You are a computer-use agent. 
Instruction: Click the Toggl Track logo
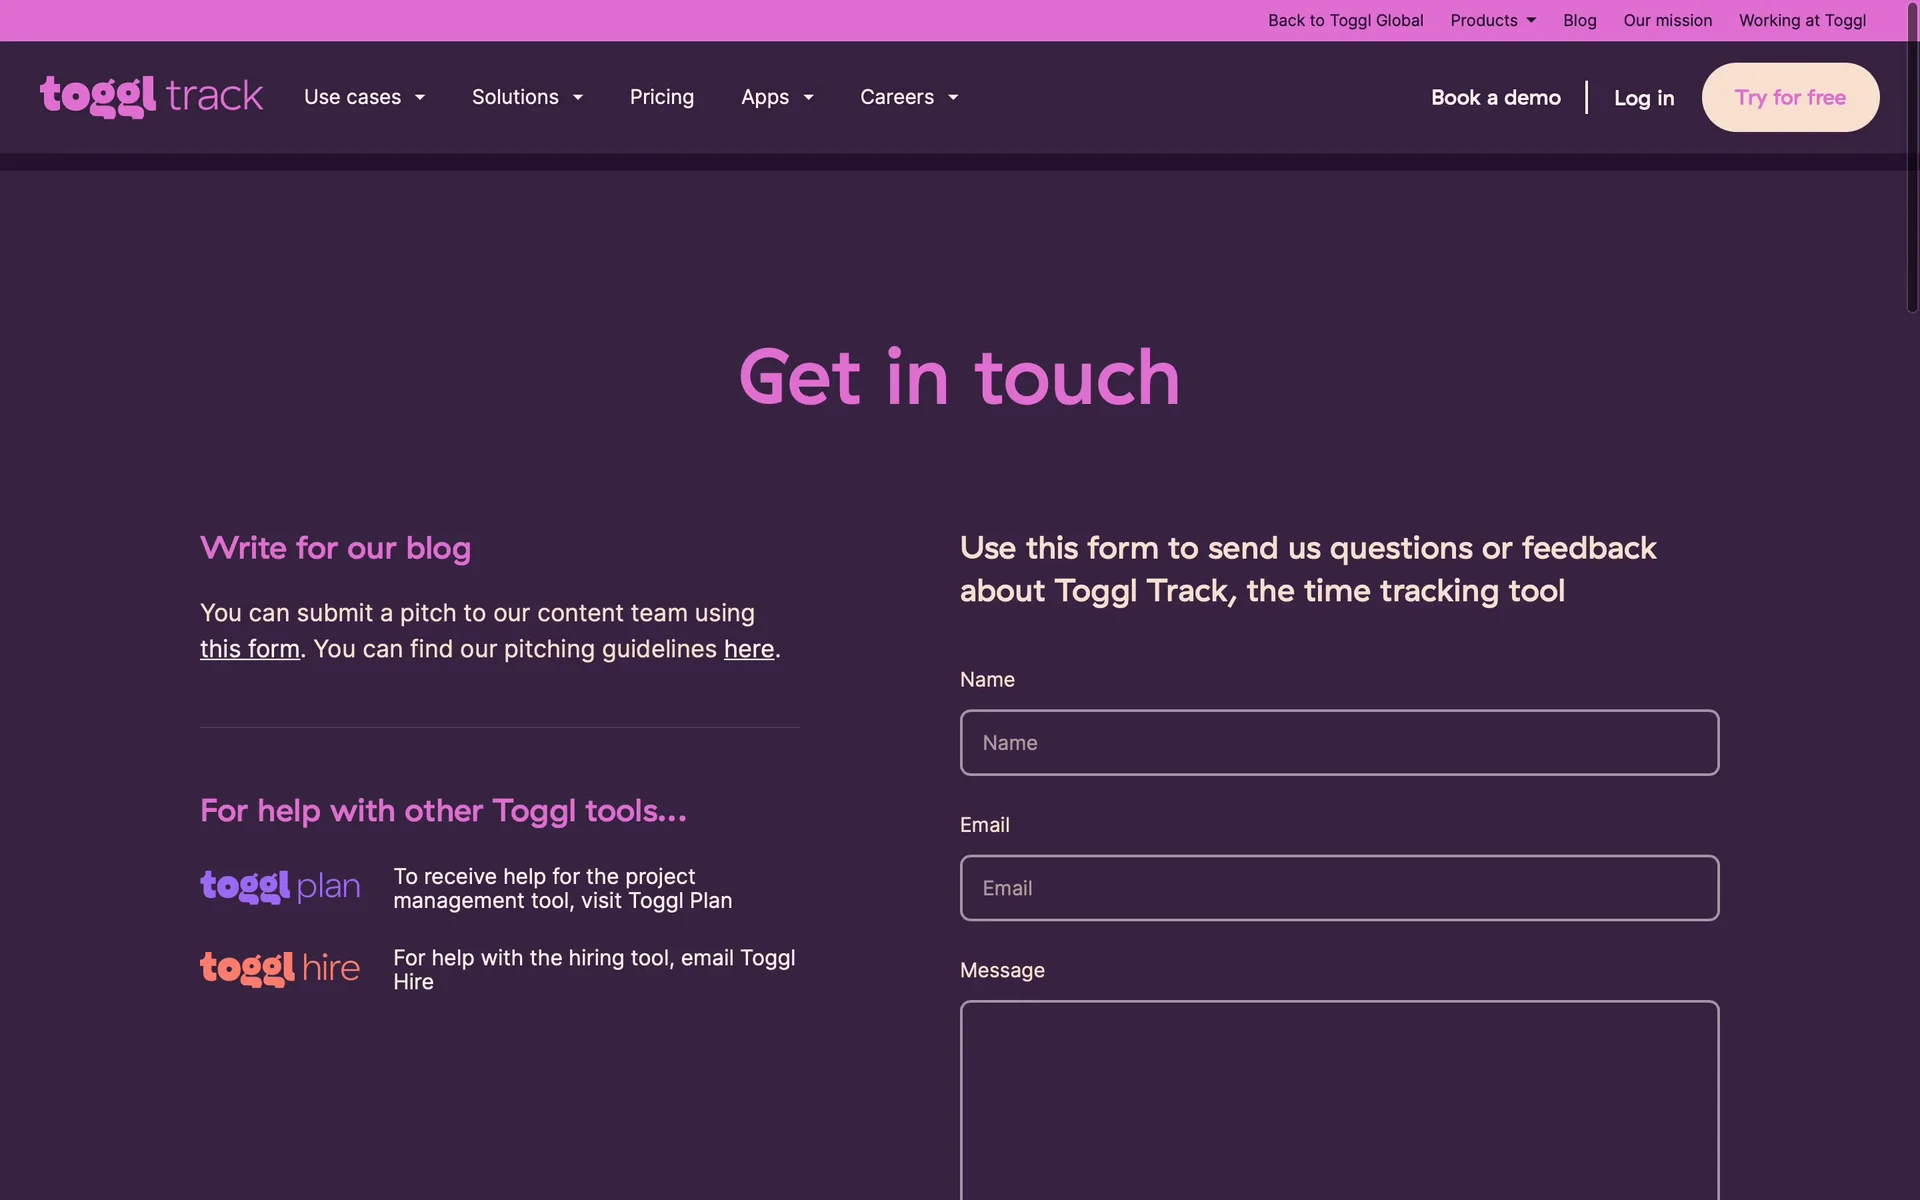pyautogui.click(x=151, y=97)
